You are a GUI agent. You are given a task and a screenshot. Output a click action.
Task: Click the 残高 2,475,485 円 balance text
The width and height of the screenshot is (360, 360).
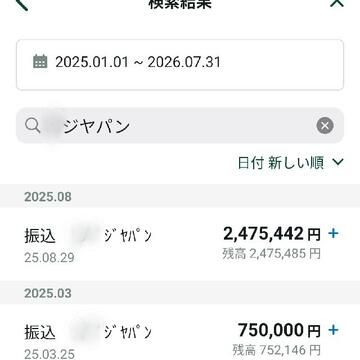pos(271,254)
